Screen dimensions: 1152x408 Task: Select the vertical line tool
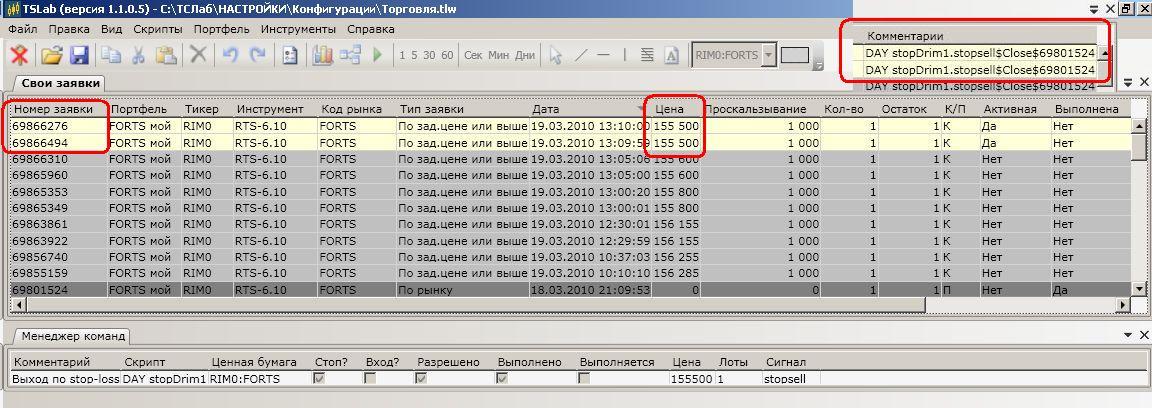tap(624, 55)
